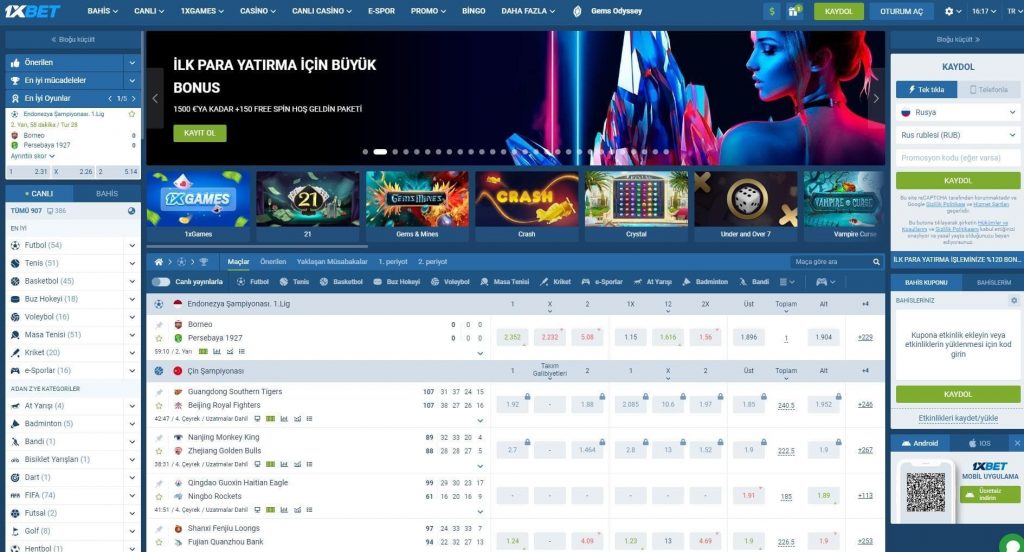Favorite Persebaya 1927 match star
This screenshot has width=1024, height=552.
coord(159,338)
